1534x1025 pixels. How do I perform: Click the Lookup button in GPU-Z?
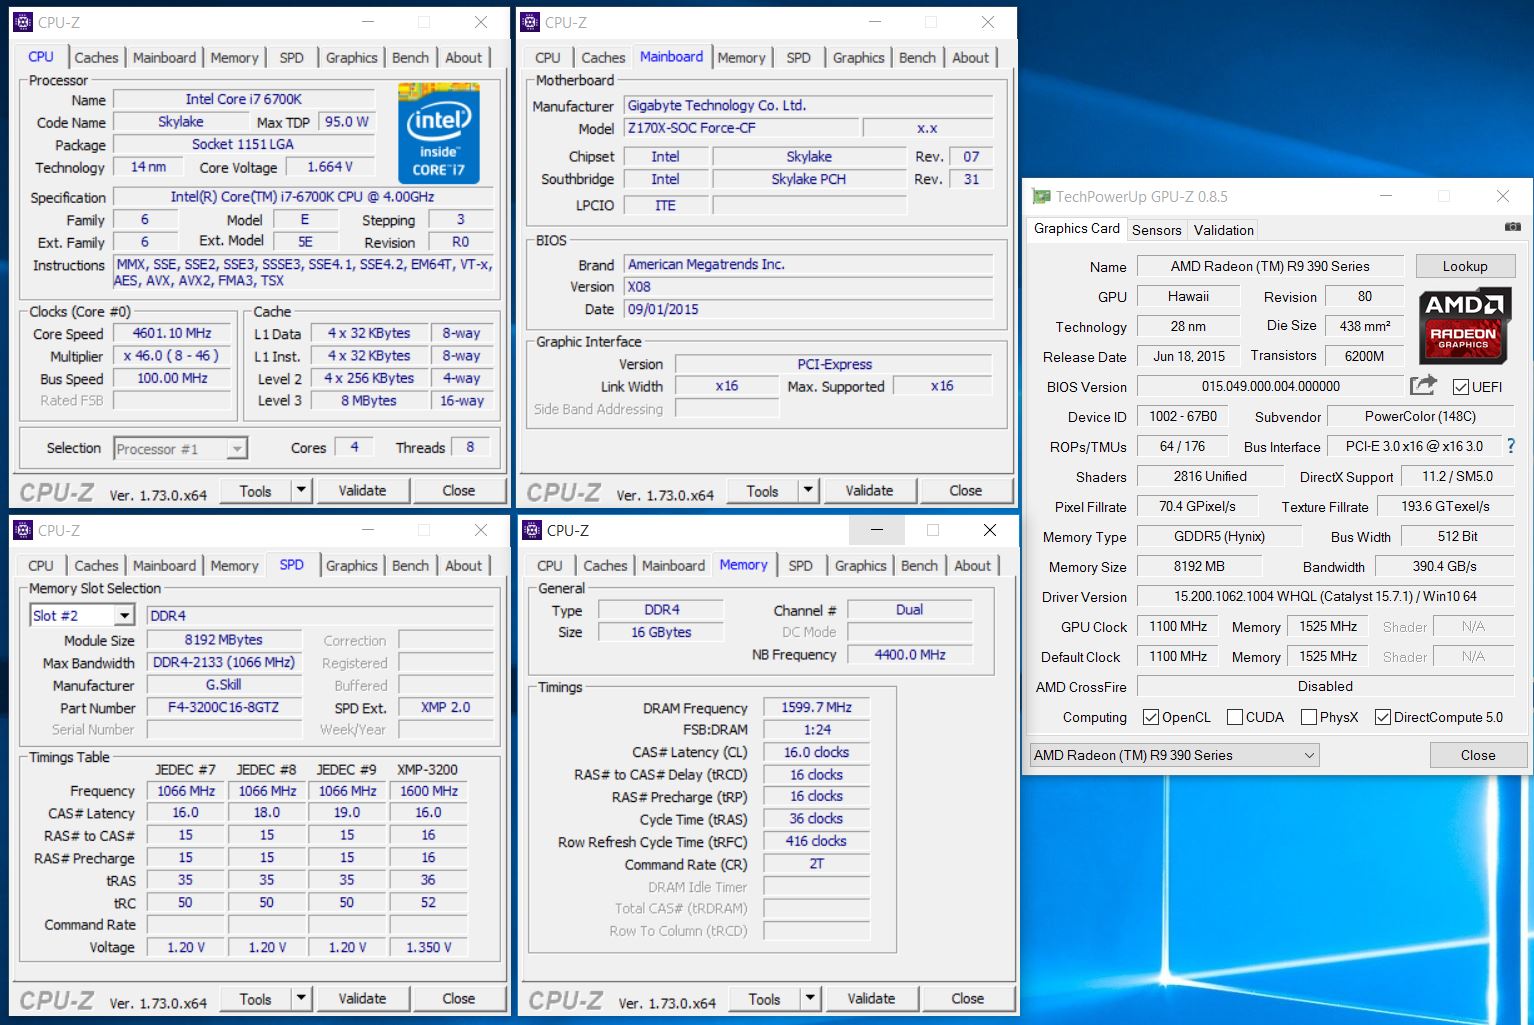(1465, 266)
